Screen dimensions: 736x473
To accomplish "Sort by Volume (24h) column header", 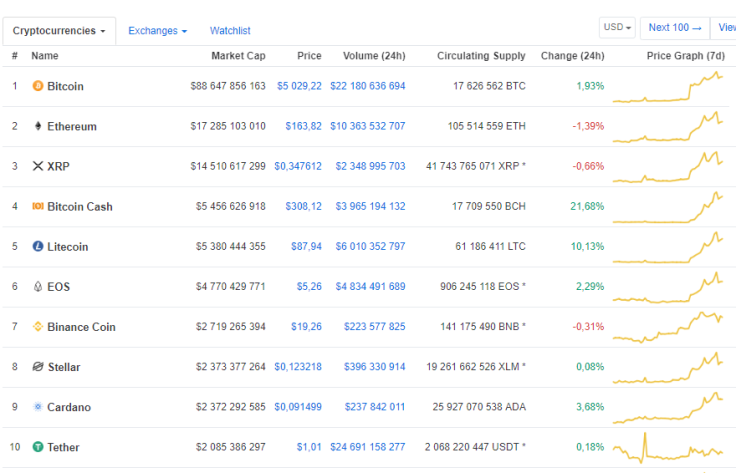I will pos(374,56).
